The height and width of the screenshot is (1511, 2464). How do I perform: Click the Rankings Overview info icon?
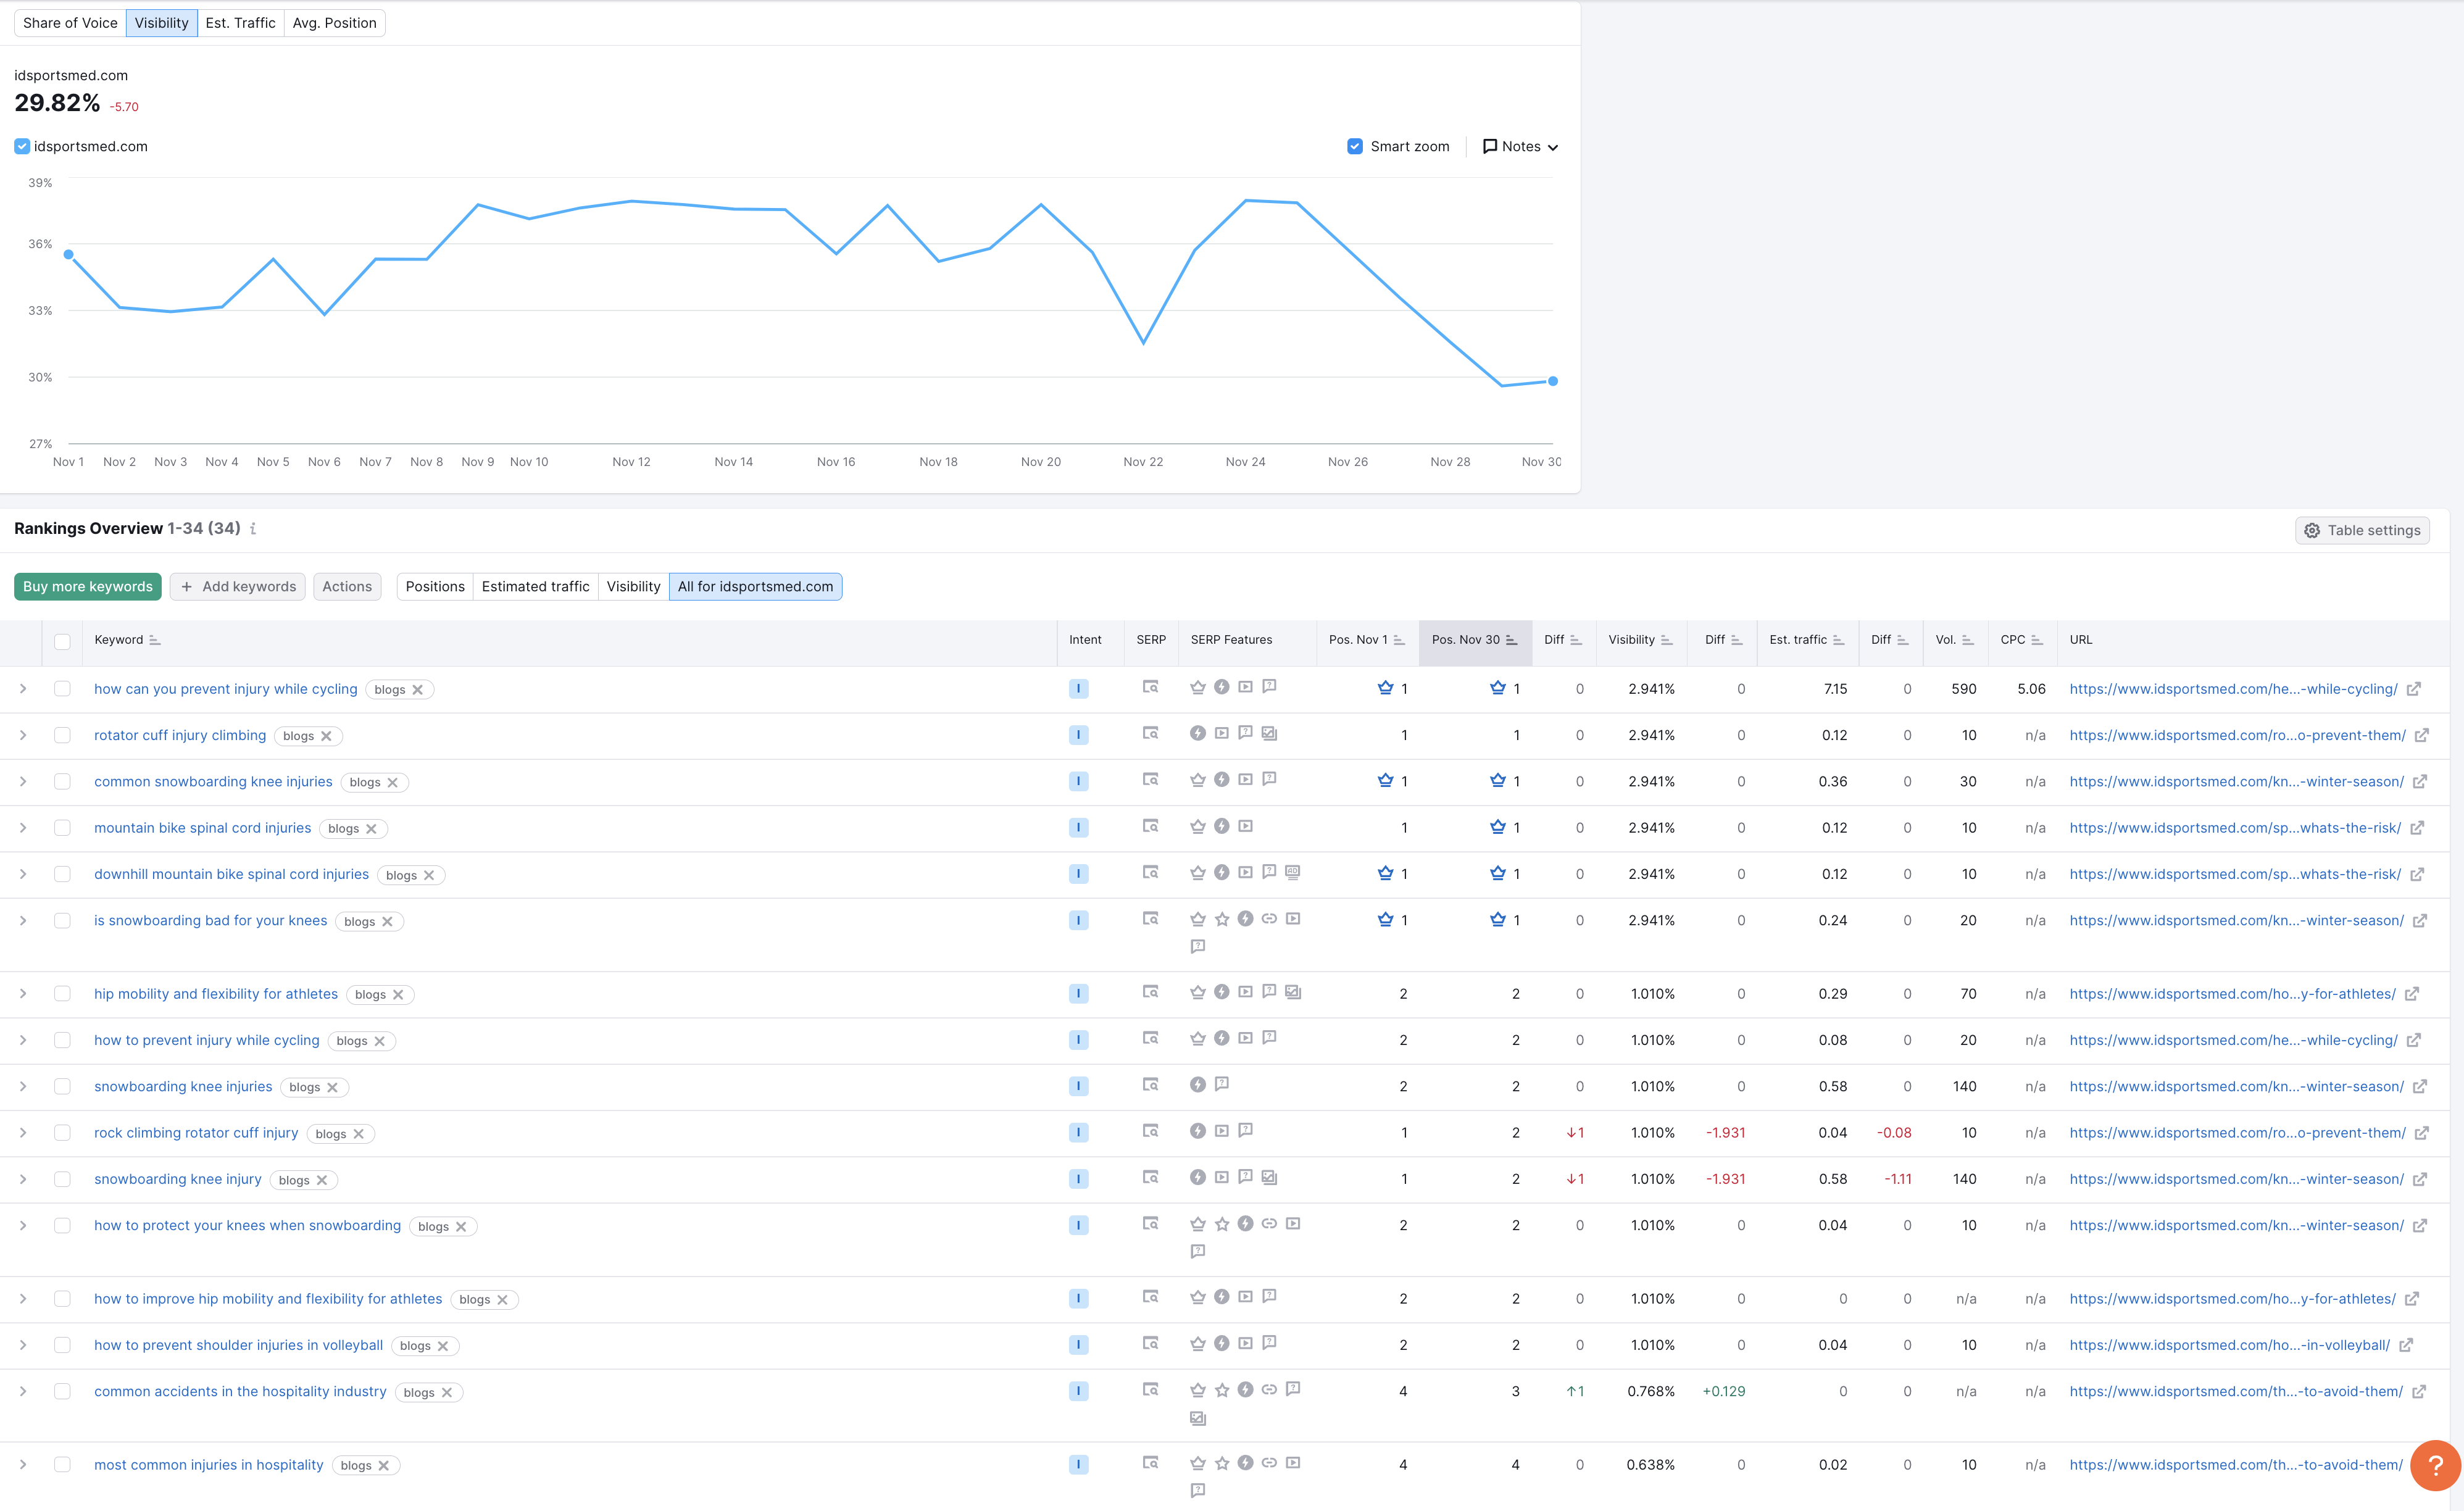pos(253,529)
